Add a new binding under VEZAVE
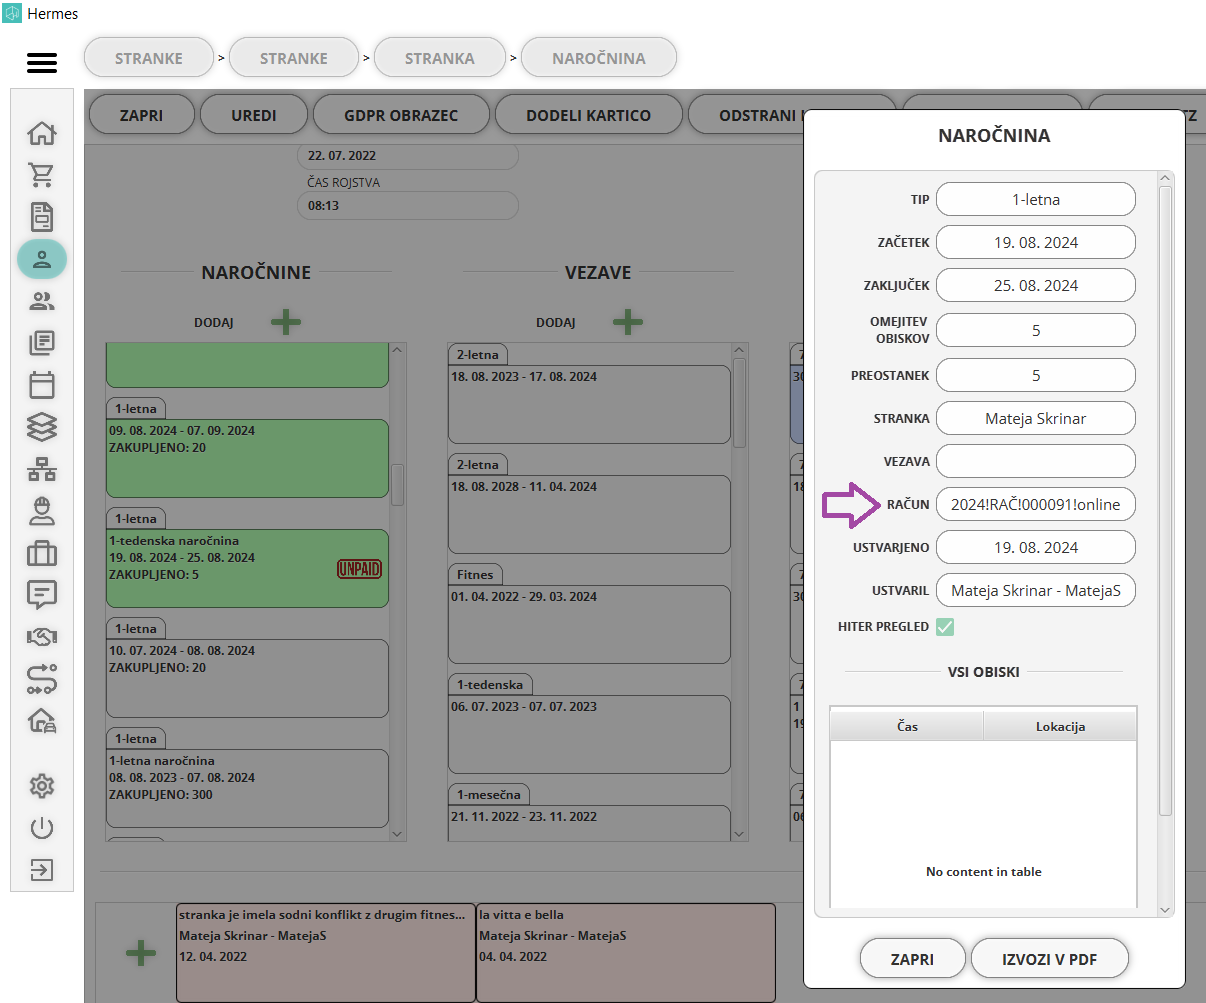1206x1003 pixels. [628, 322]
